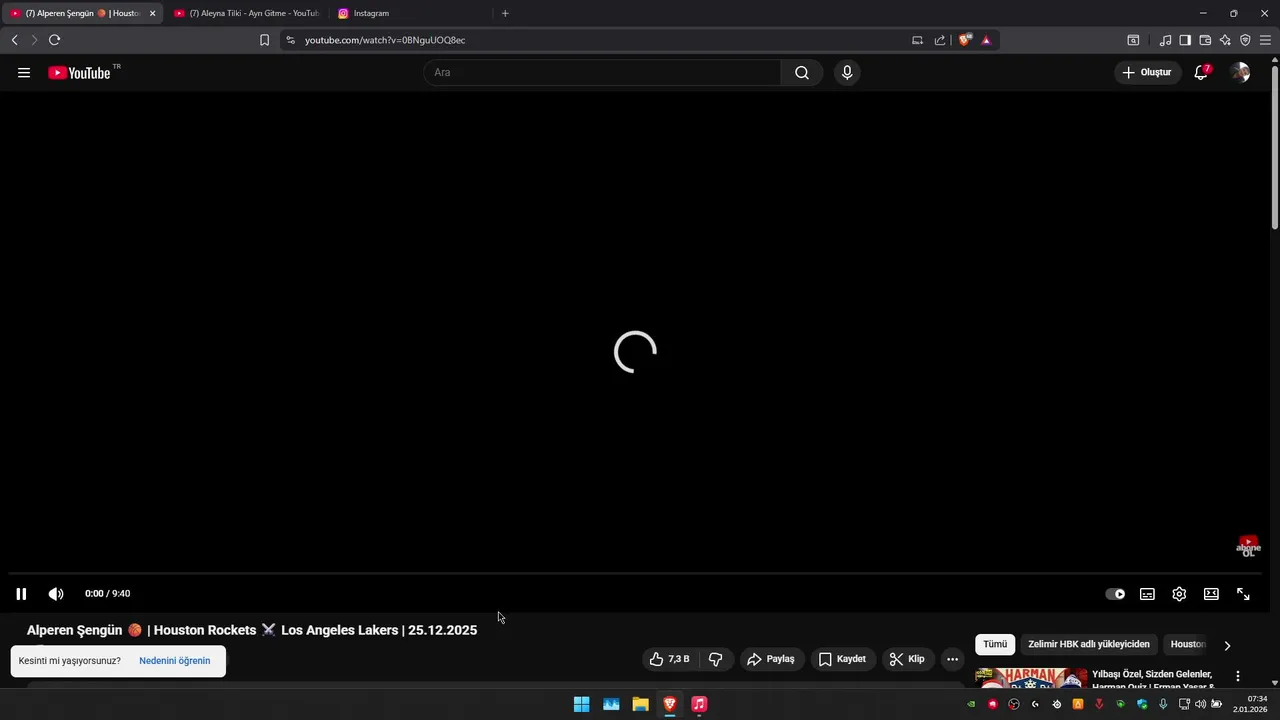Open options for Yılbaşı Özel video
This screenshot has width=1280, height=720.
pos(1238,676)
